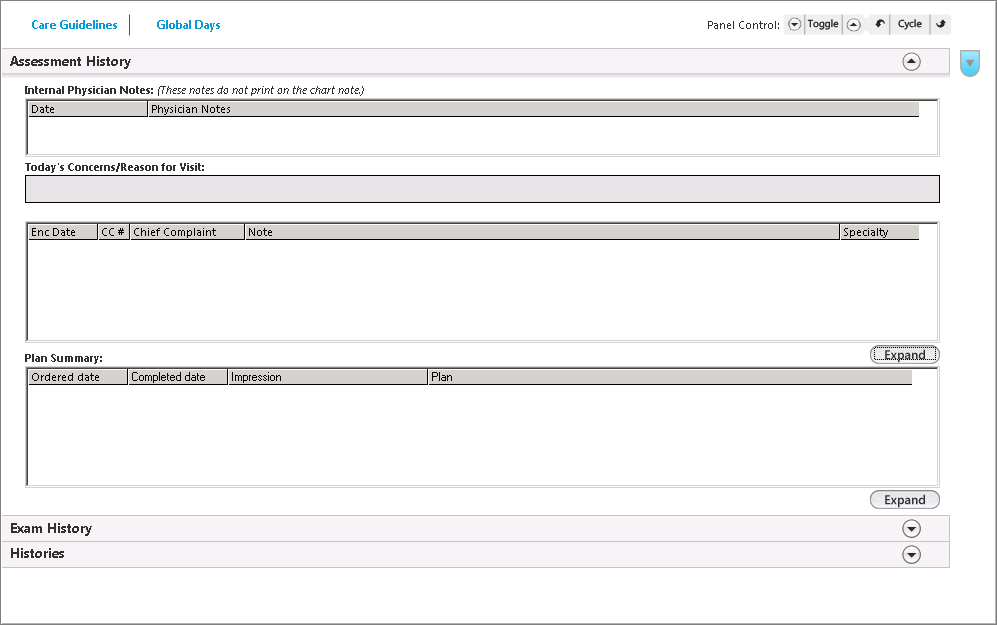Open the Care Guidelines link
Image resolution: width=997 pixels, height=625 pixels.
74,25
